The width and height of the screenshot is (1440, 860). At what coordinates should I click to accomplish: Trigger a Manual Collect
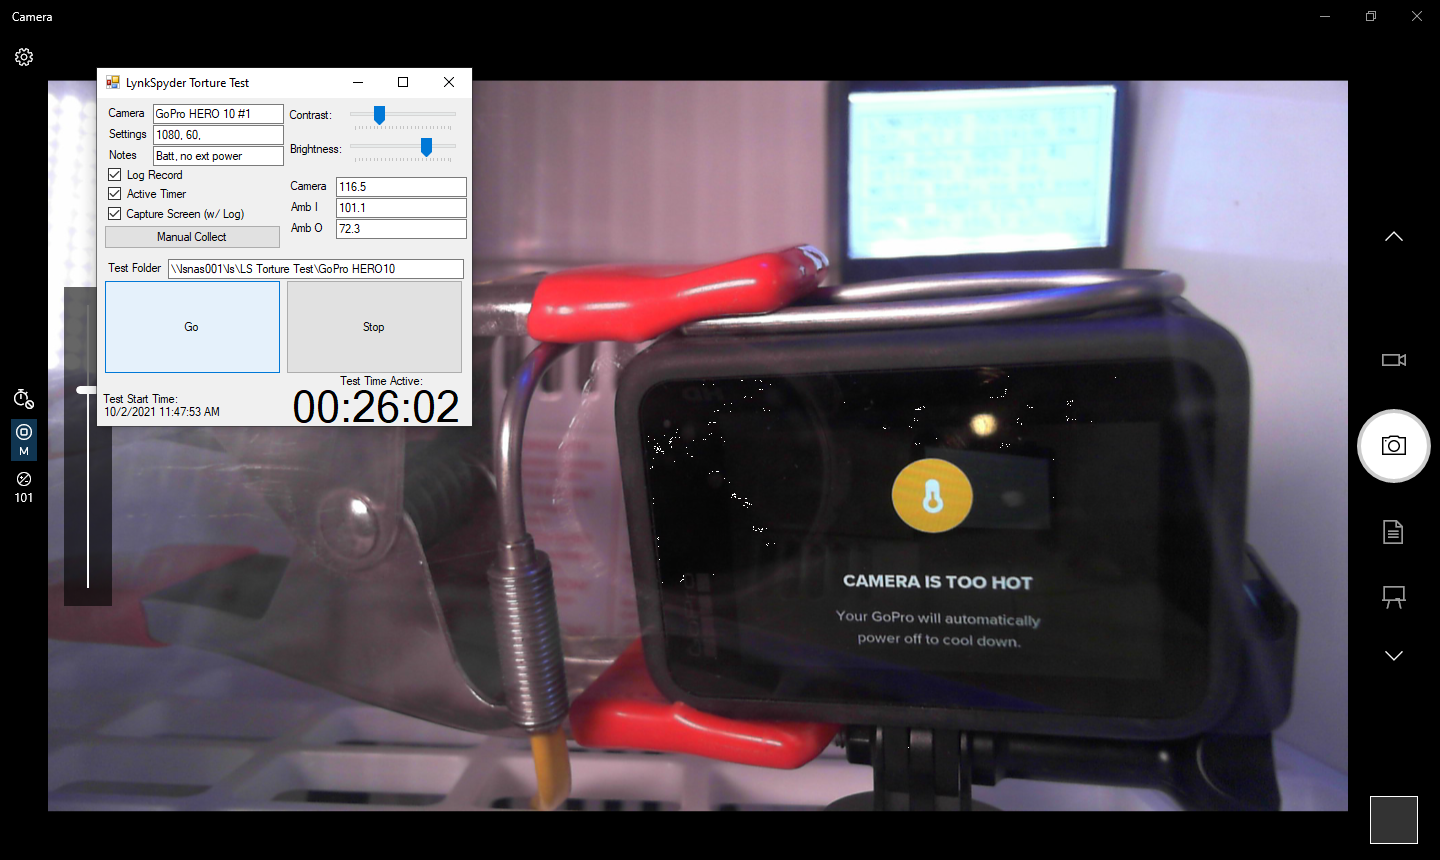coord(191,237)
